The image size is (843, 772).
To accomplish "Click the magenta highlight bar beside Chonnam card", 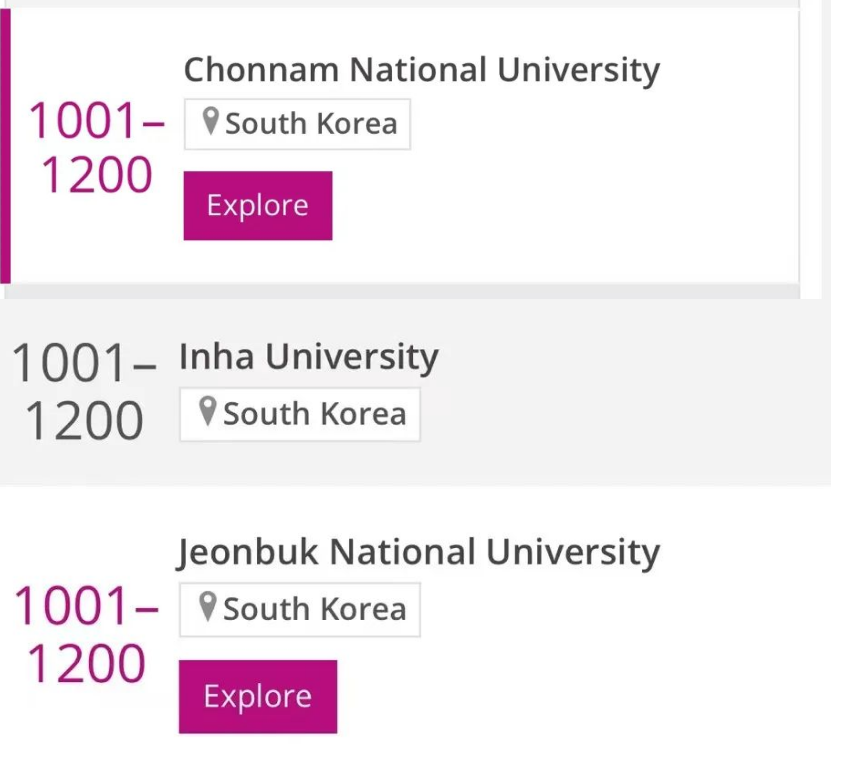I will (x=5, y=148).
